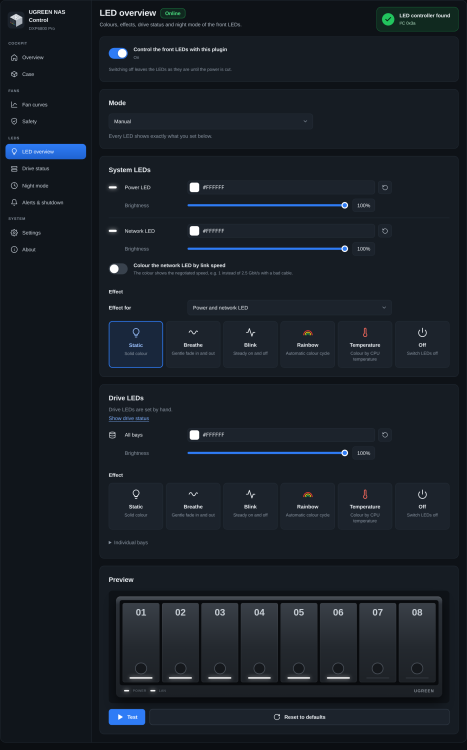
Task: Select Off effect for system LEDs
Action: click(x=422, y=344)
